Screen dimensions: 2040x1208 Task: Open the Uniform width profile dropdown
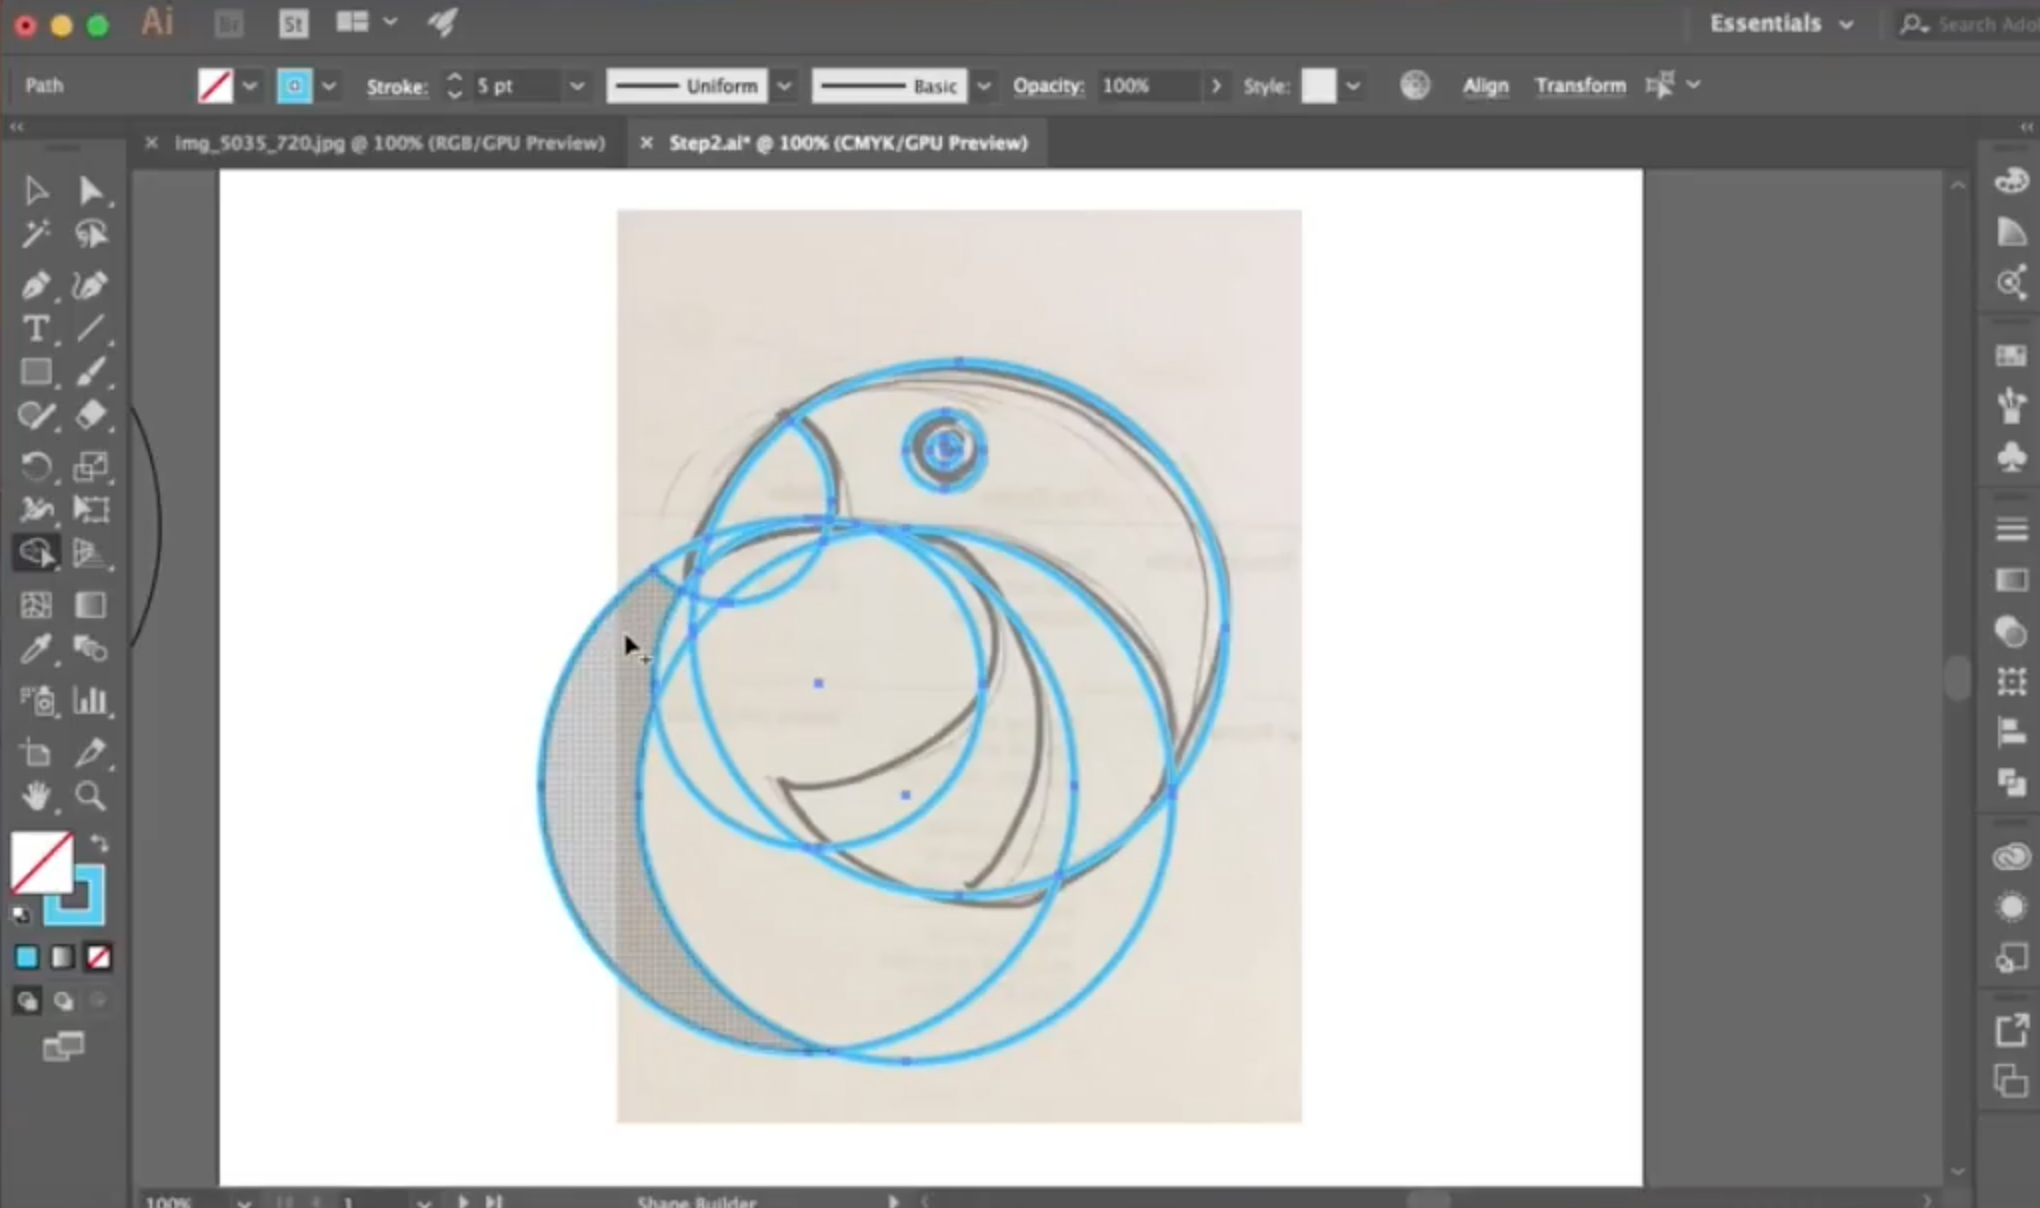point(785,86)
